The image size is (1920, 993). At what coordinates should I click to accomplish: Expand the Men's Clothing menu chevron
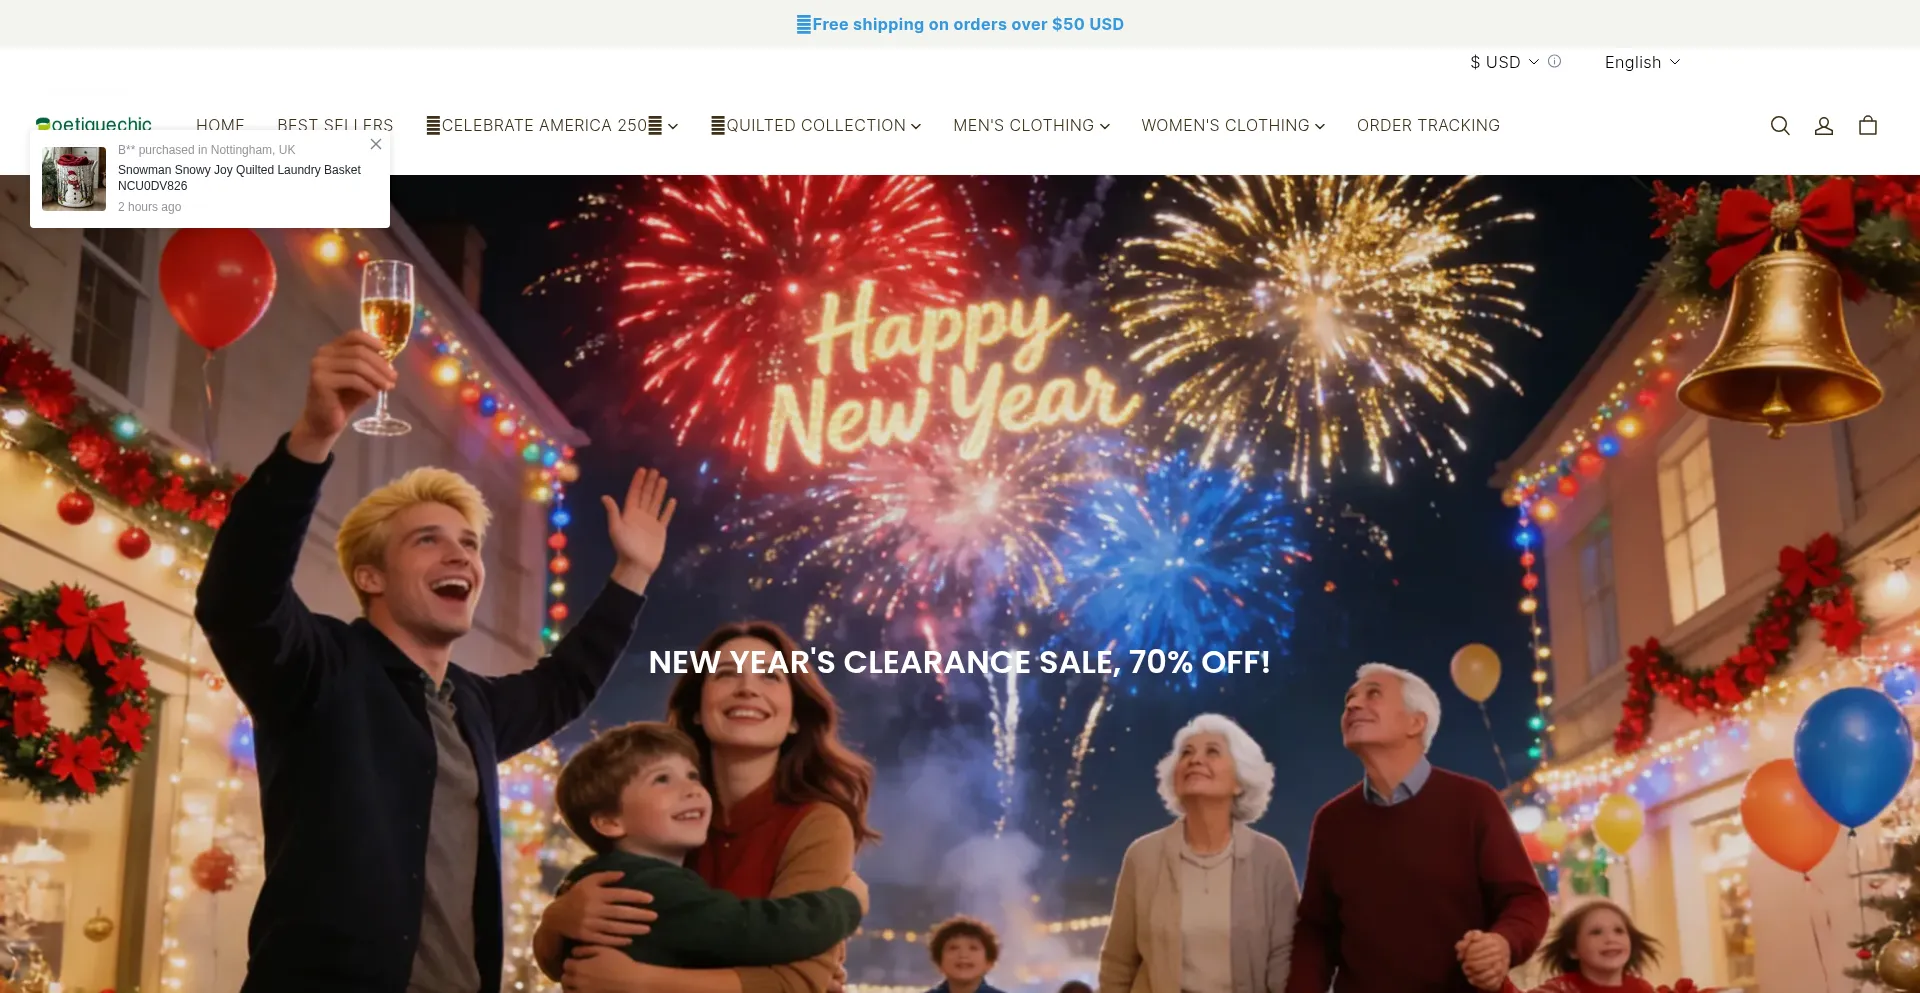click(x=1105, y=126)
